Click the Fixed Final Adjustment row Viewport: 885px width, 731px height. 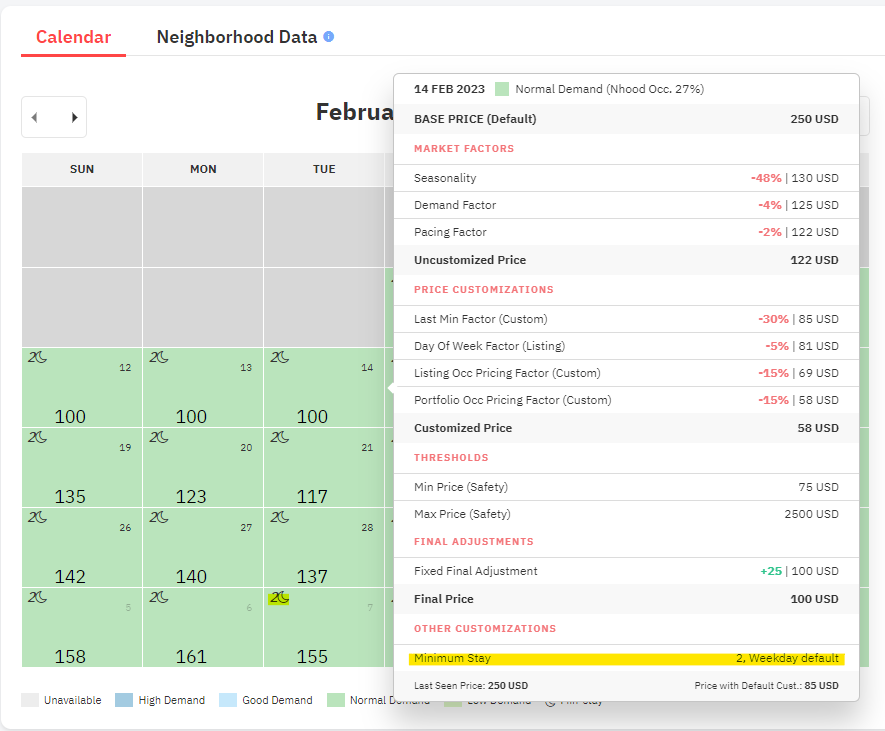click(626, 571)
